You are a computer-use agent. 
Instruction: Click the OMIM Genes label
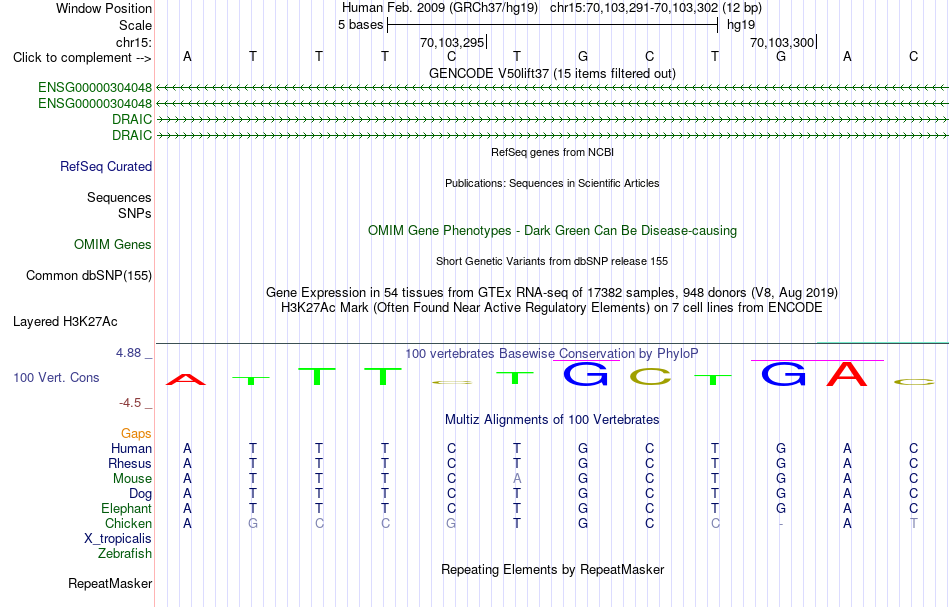[112, 244]
